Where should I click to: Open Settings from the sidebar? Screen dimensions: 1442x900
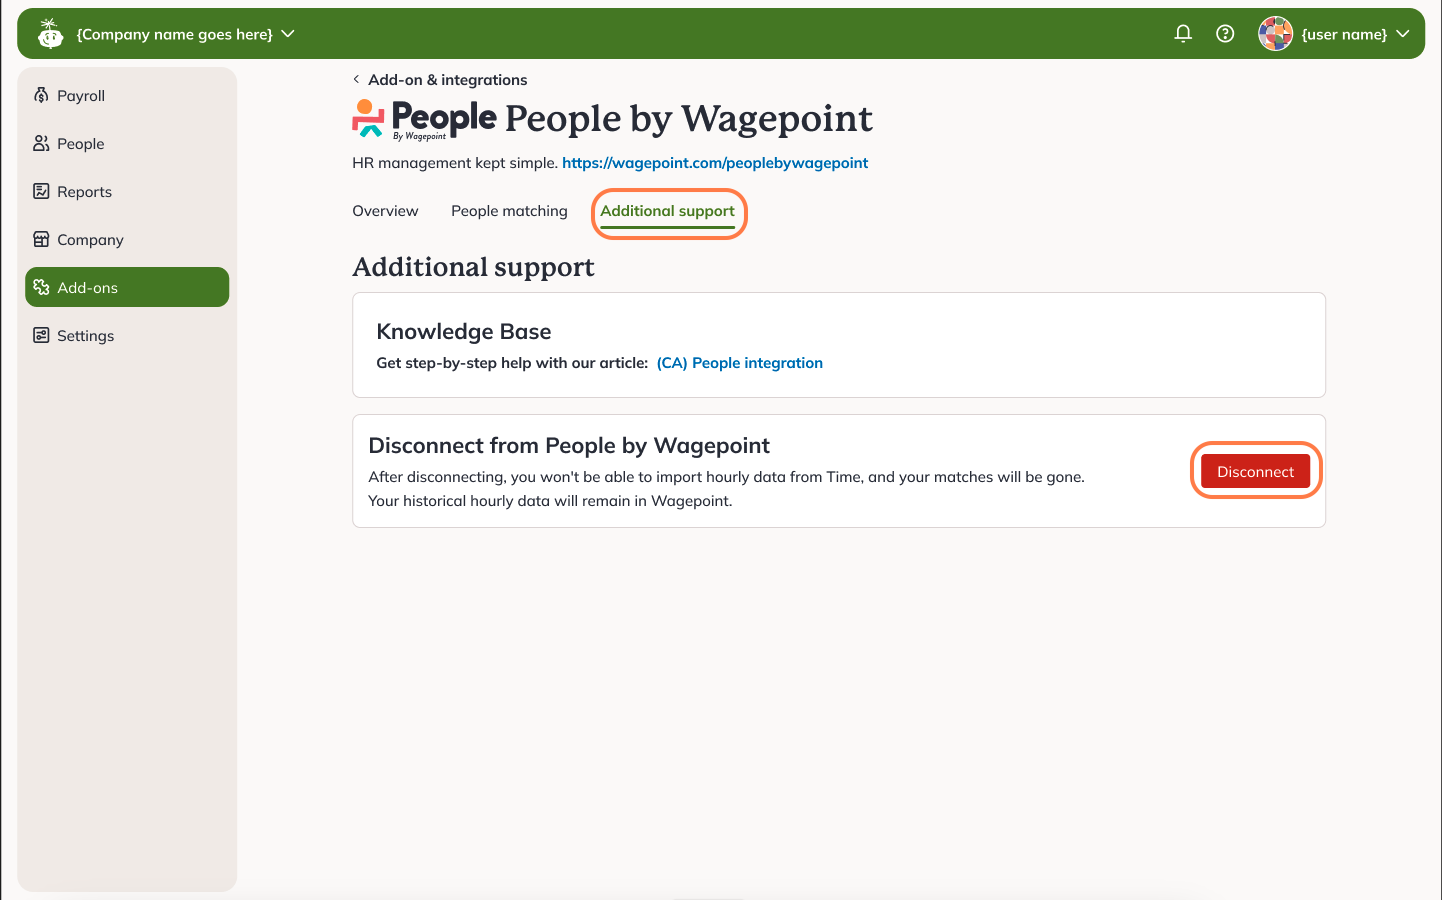pos(127,335)
